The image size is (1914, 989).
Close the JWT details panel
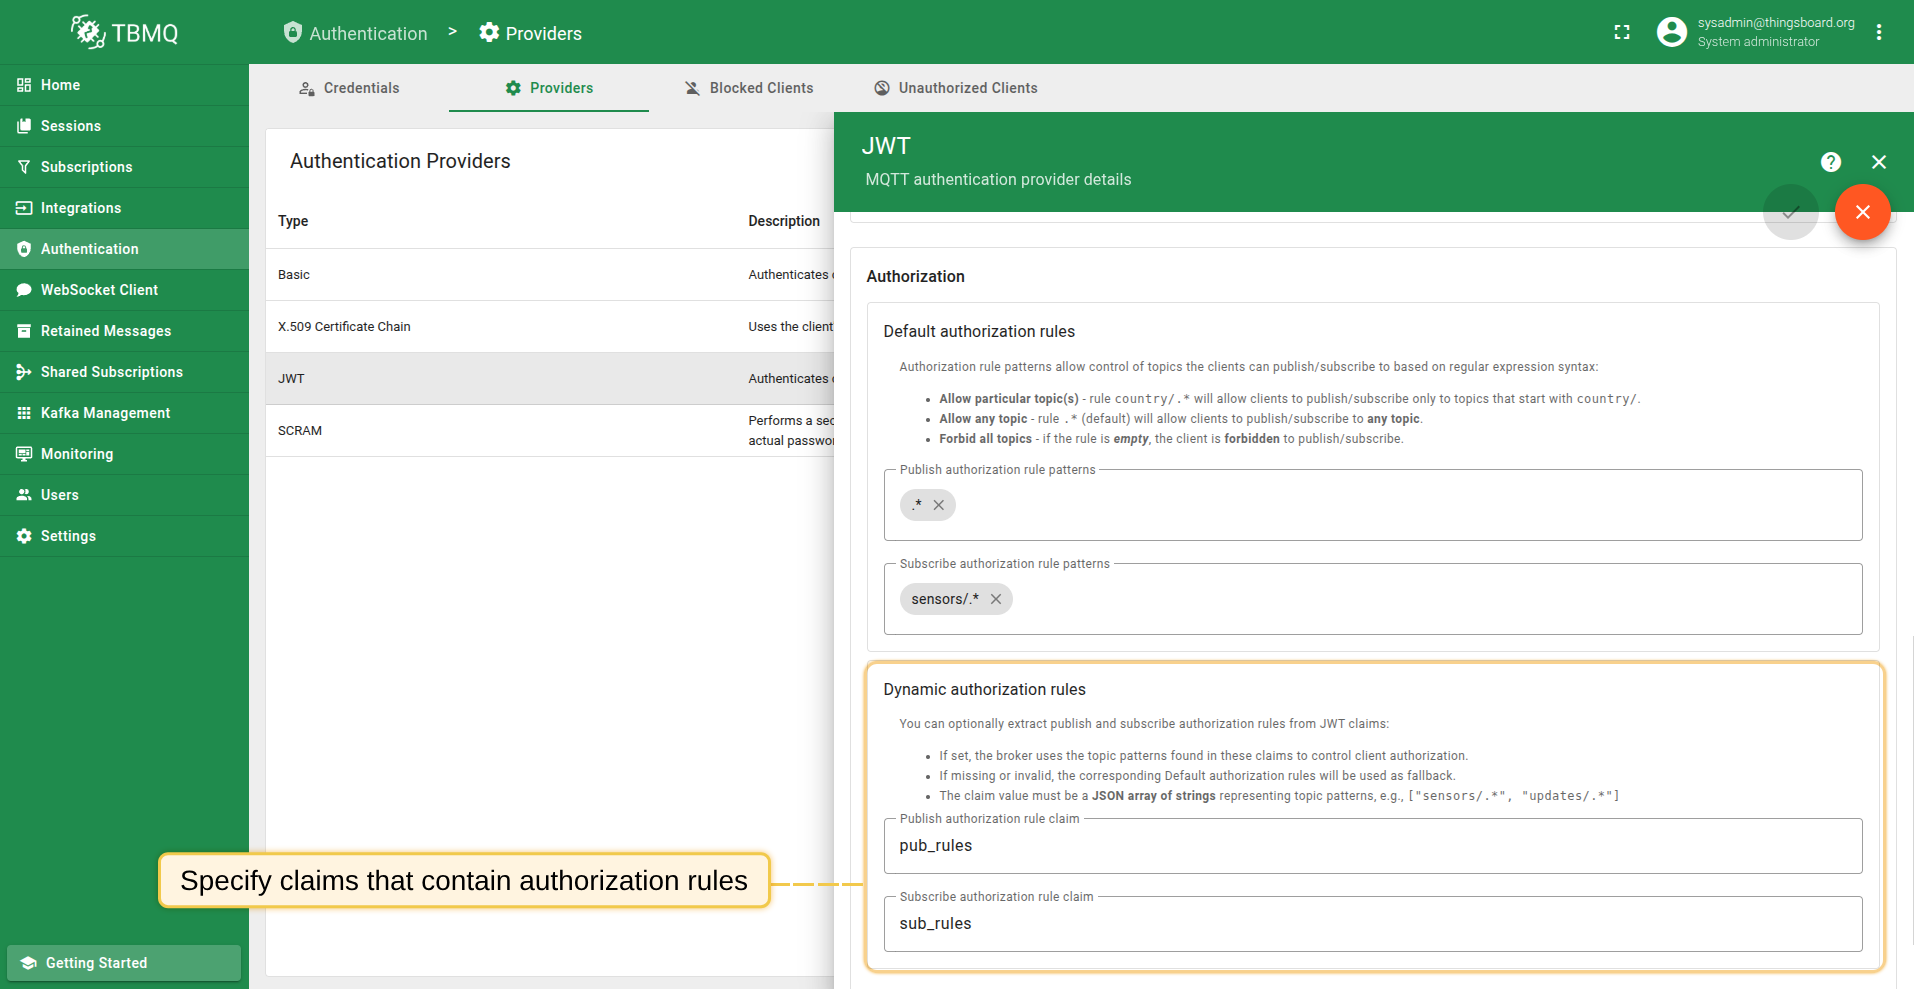1879,162
